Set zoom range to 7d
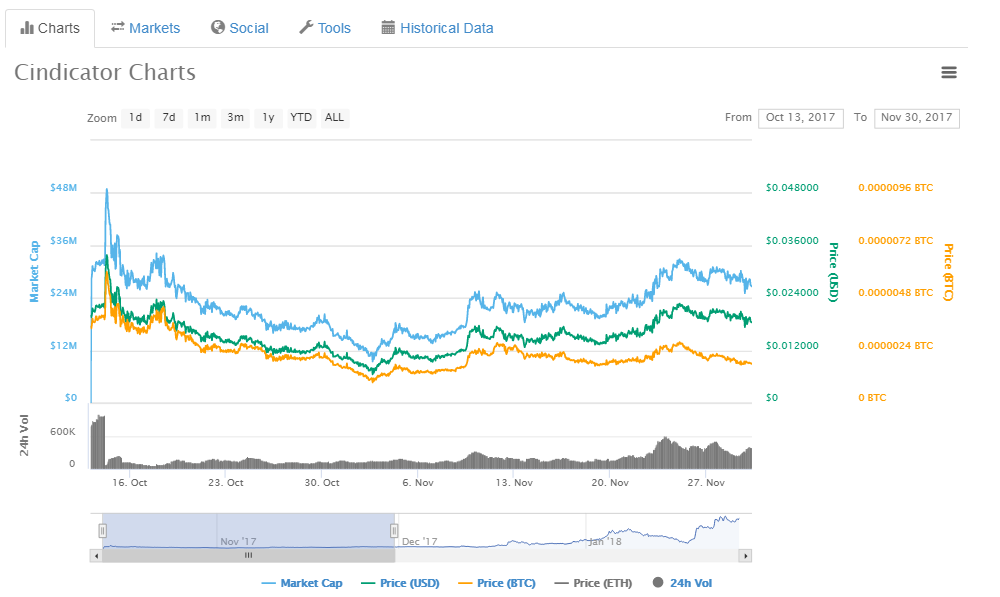 coord(169,117)
